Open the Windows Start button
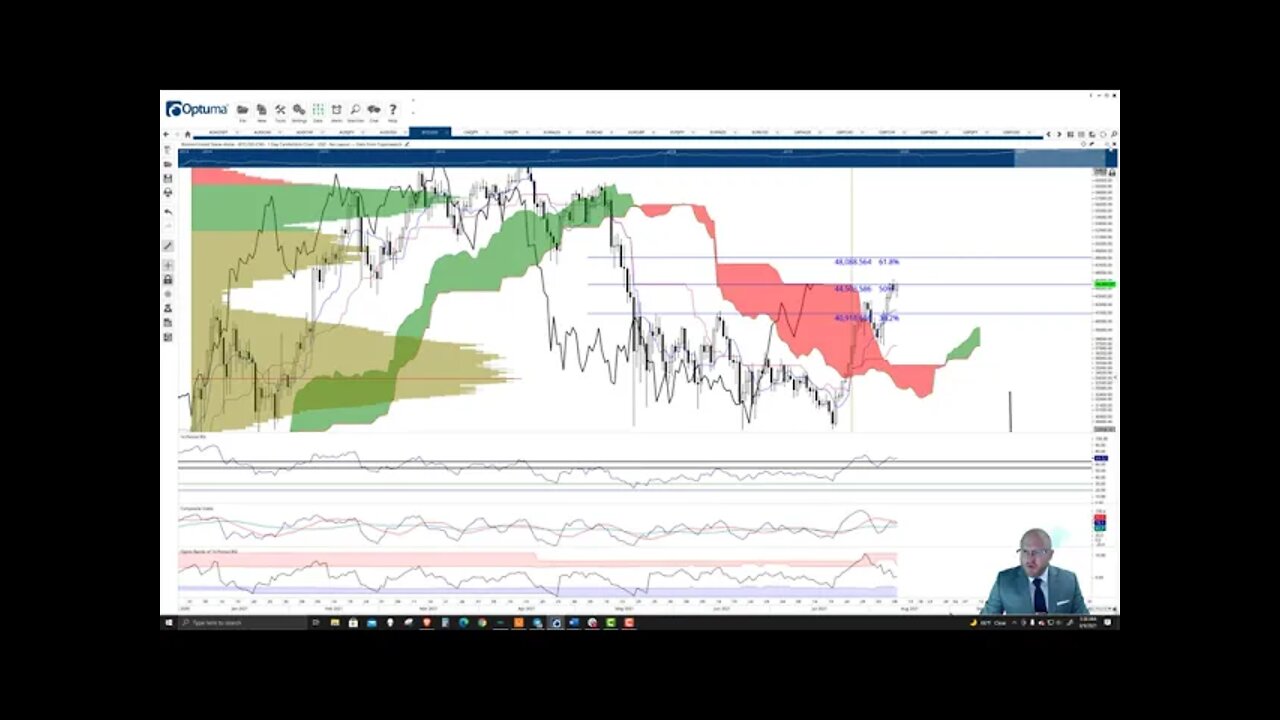Image resolution: width=1280 pixels, height=720 pixels. pos(168,622)
